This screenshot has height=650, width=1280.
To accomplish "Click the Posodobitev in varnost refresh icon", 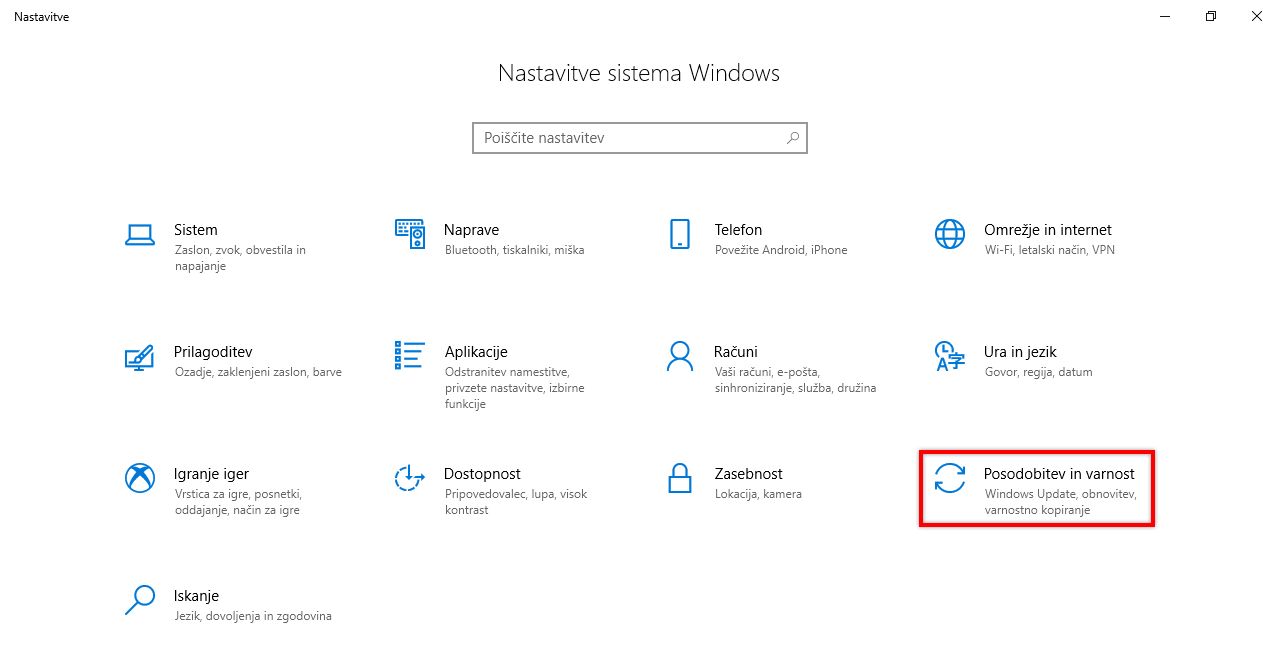I will [x=949, y=478].
